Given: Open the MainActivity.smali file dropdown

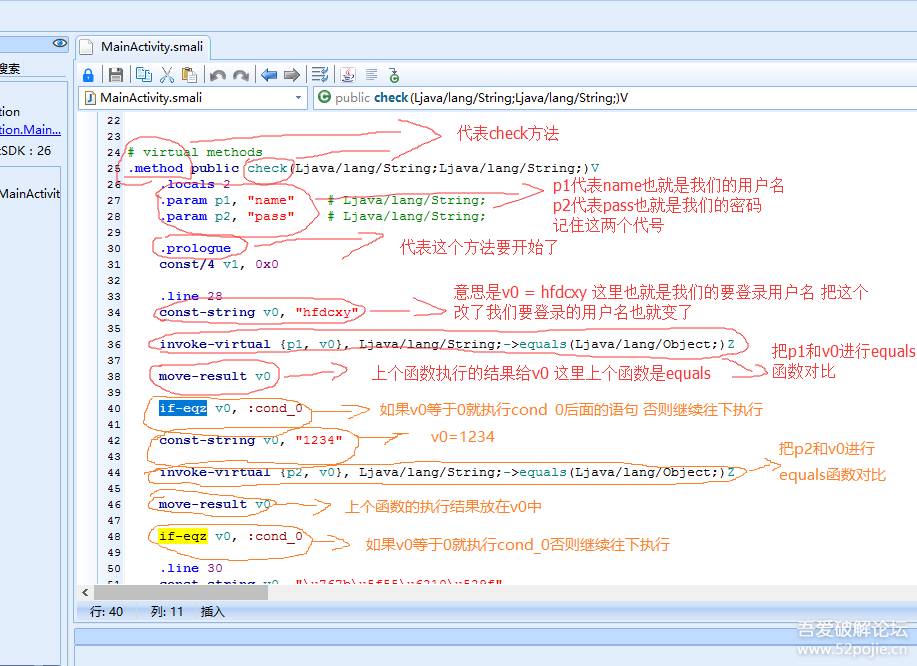Looking at the screenshot, I should 193,98.
